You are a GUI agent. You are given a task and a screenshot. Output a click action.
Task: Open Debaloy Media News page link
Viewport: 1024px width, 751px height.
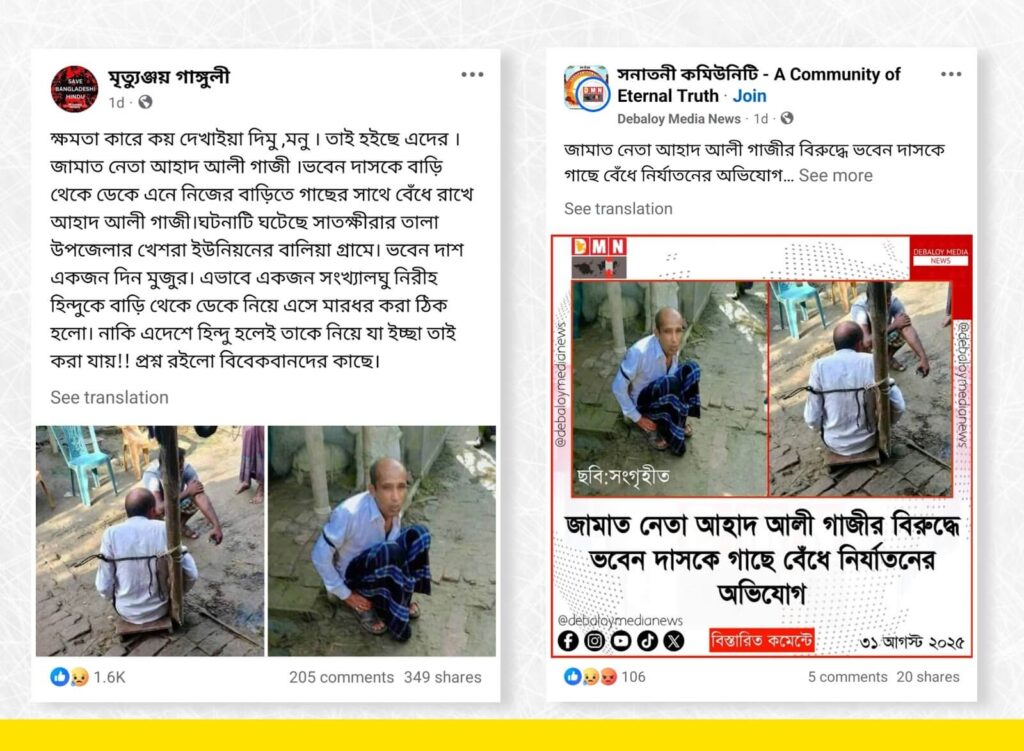coord(679,119)
